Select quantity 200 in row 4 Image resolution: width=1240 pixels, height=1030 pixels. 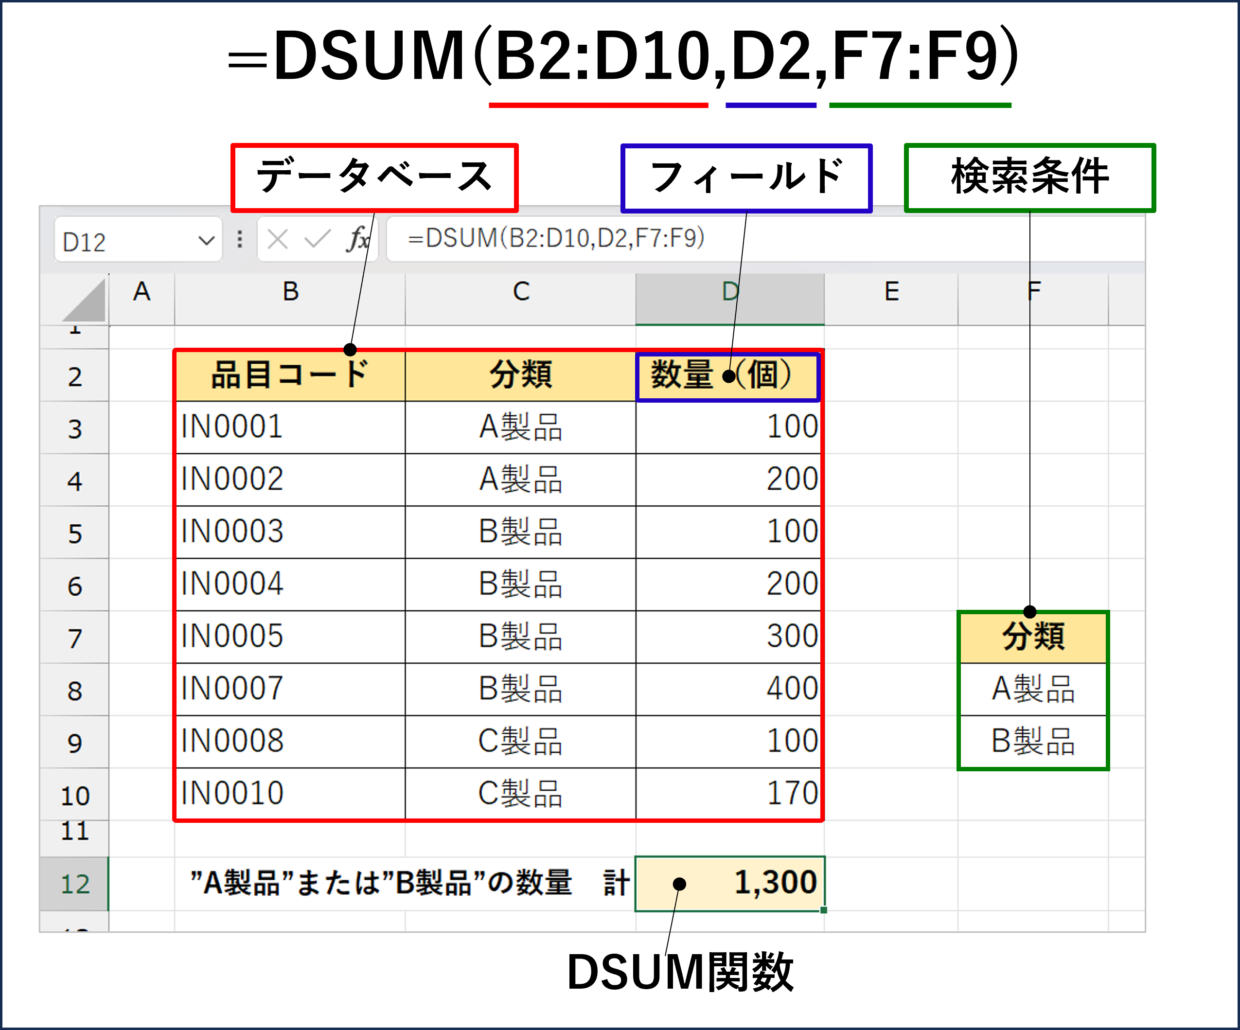pyautogui.click(x=729, y=480)
